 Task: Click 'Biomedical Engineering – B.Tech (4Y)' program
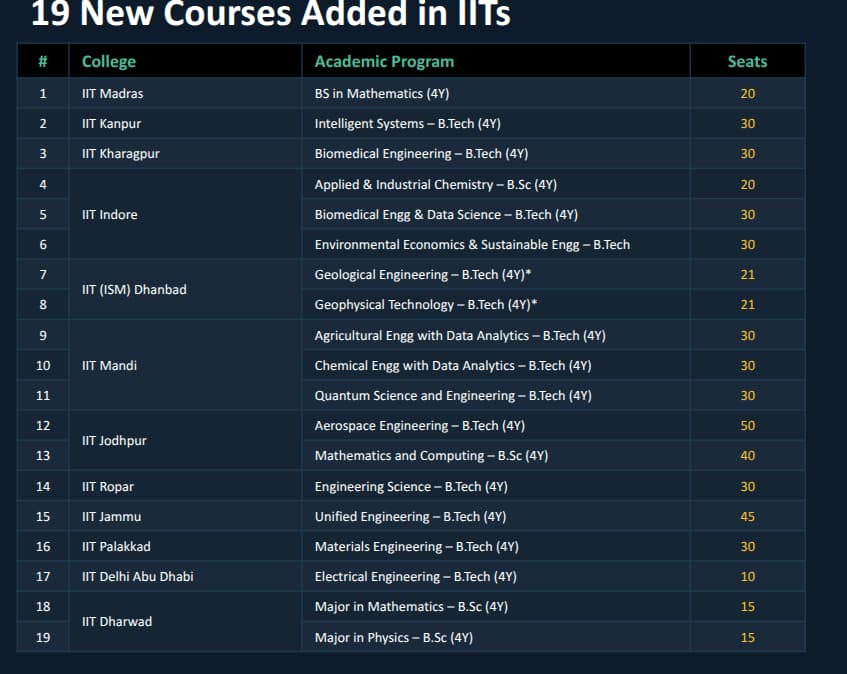pos(421,154)
